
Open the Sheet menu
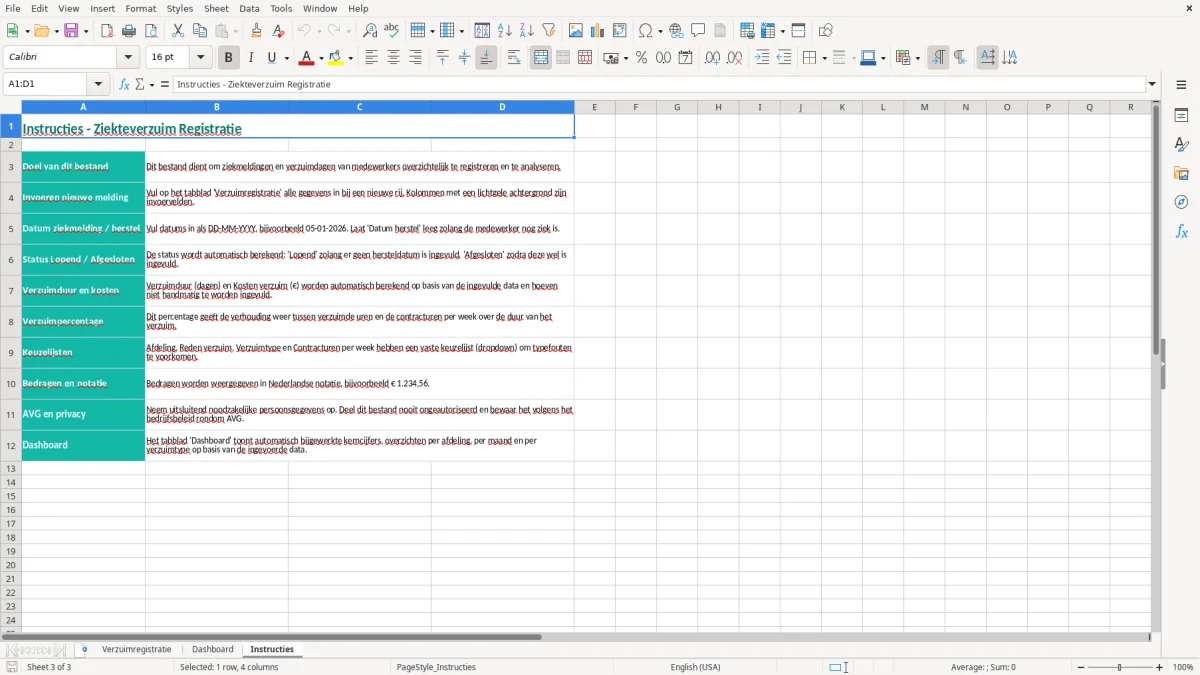(x=216, y=8)
